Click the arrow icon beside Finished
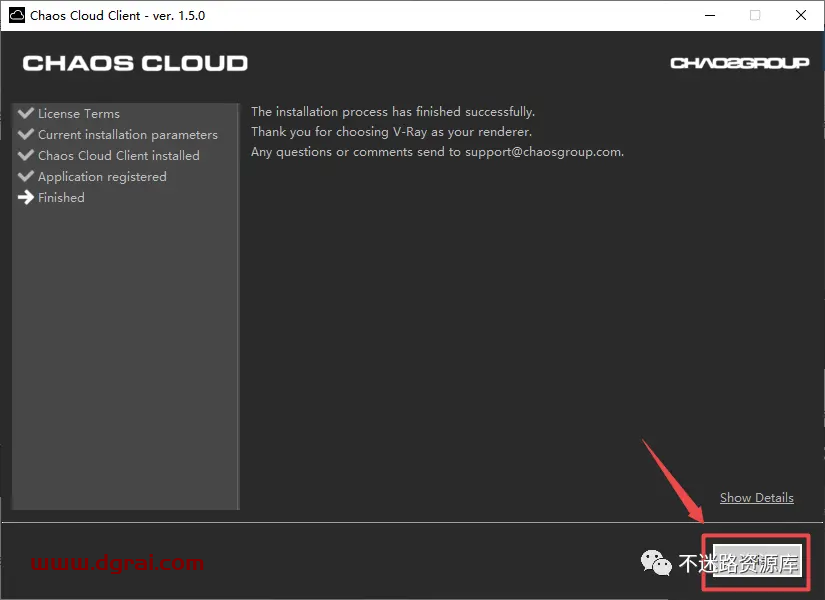 pos(26,197)
